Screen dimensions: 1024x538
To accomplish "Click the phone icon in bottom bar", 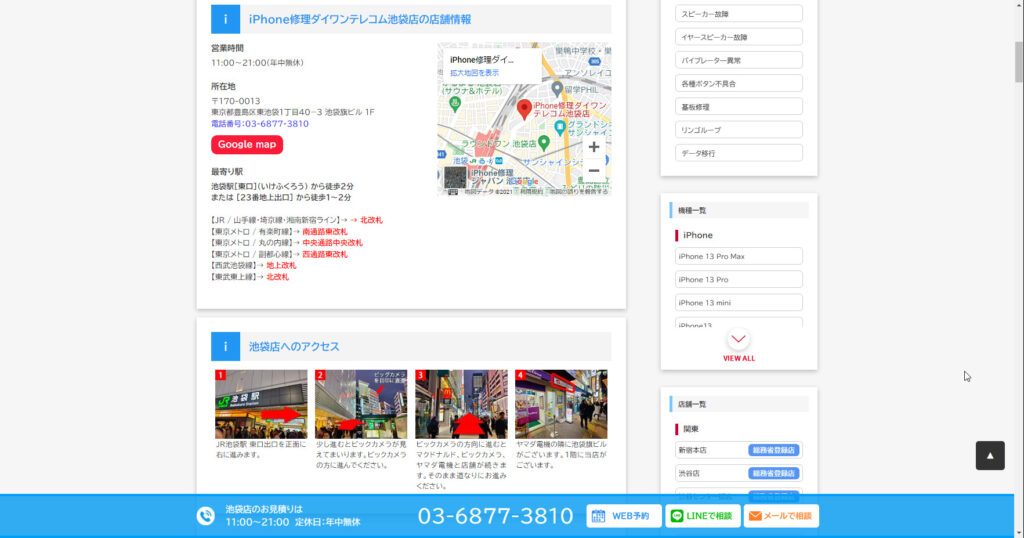I will pos(206,516).
